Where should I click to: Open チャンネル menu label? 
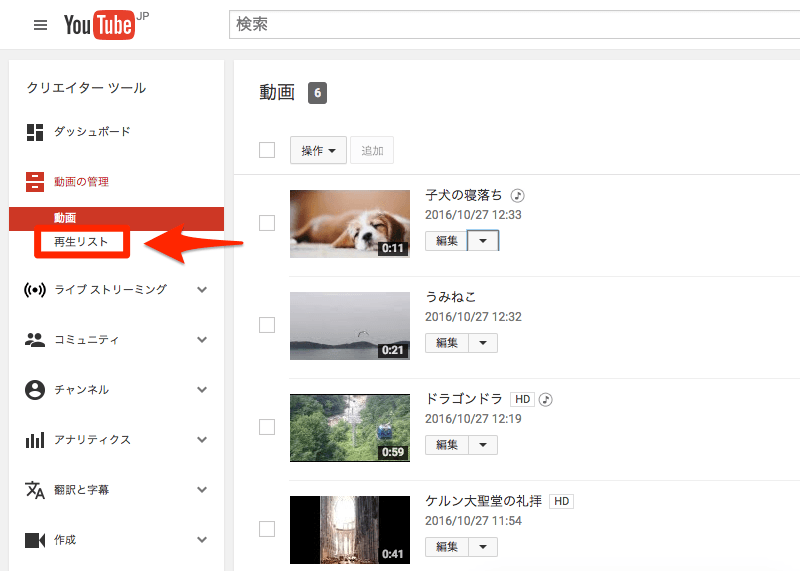tap(82, 390)
